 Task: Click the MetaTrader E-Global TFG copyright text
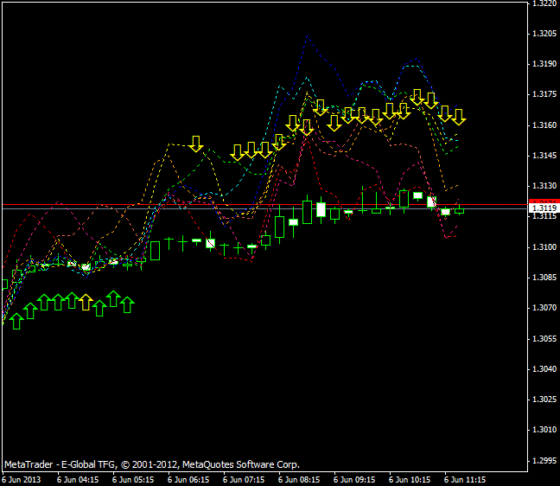[152, 465]
